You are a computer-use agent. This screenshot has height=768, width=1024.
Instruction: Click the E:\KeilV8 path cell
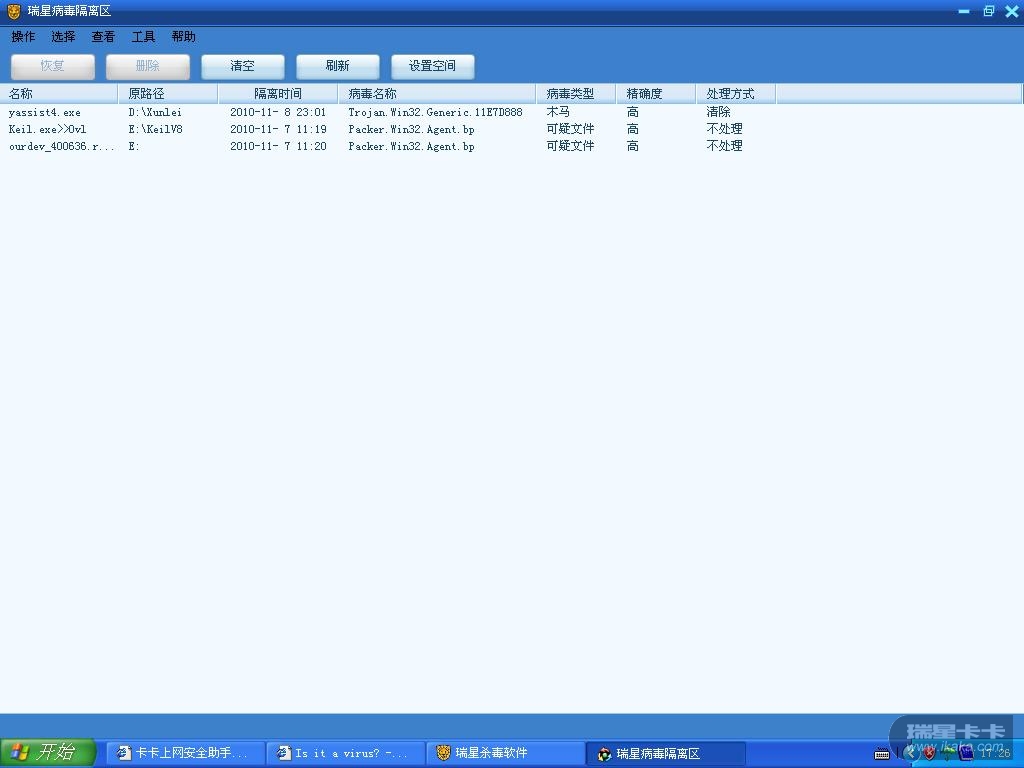[155, 129]
